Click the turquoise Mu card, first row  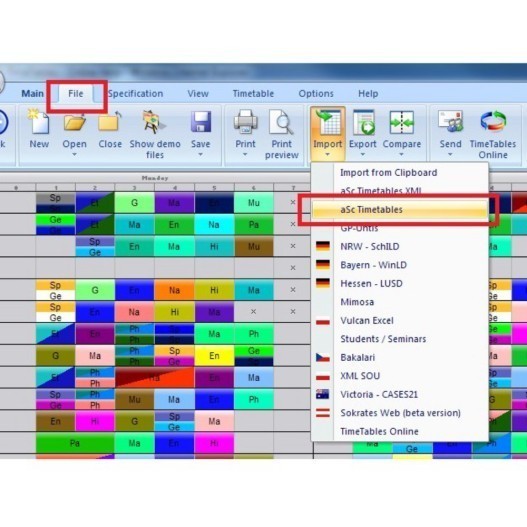(253, 203)
